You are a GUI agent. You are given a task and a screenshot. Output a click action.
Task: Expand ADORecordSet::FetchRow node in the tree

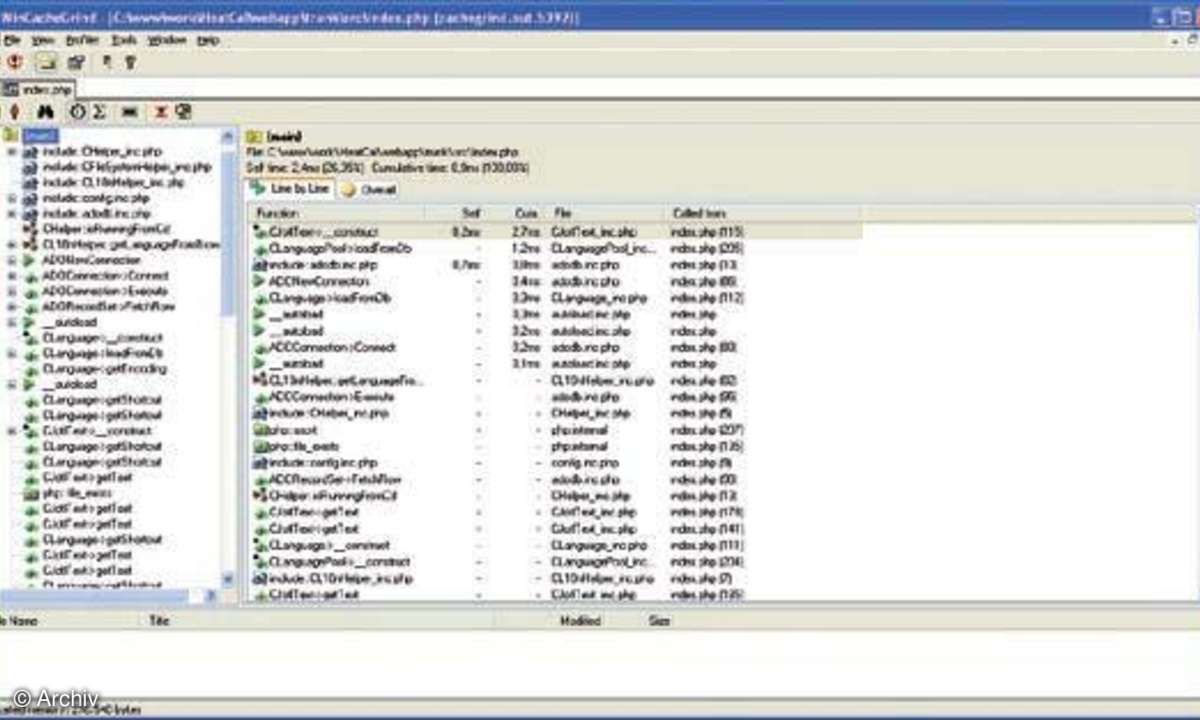click(12, 306)
